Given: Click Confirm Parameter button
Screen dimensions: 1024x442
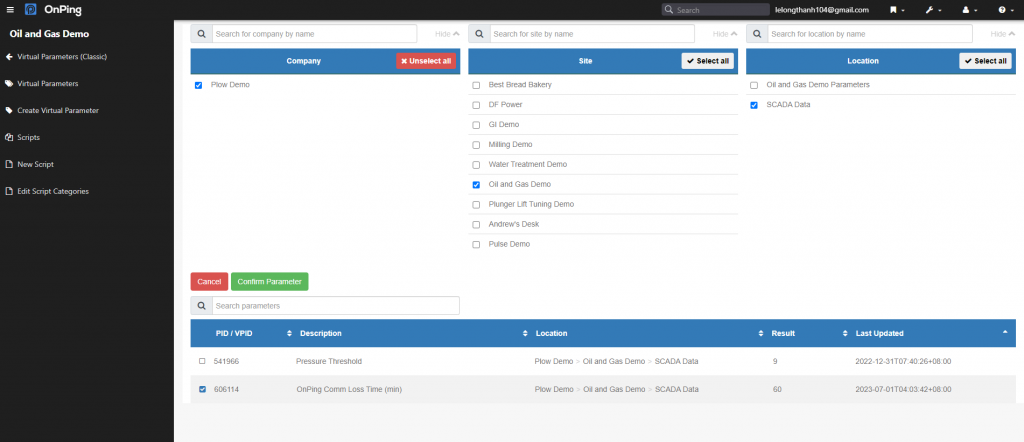Looking at the screenshot, I should [x=269, y=281].
